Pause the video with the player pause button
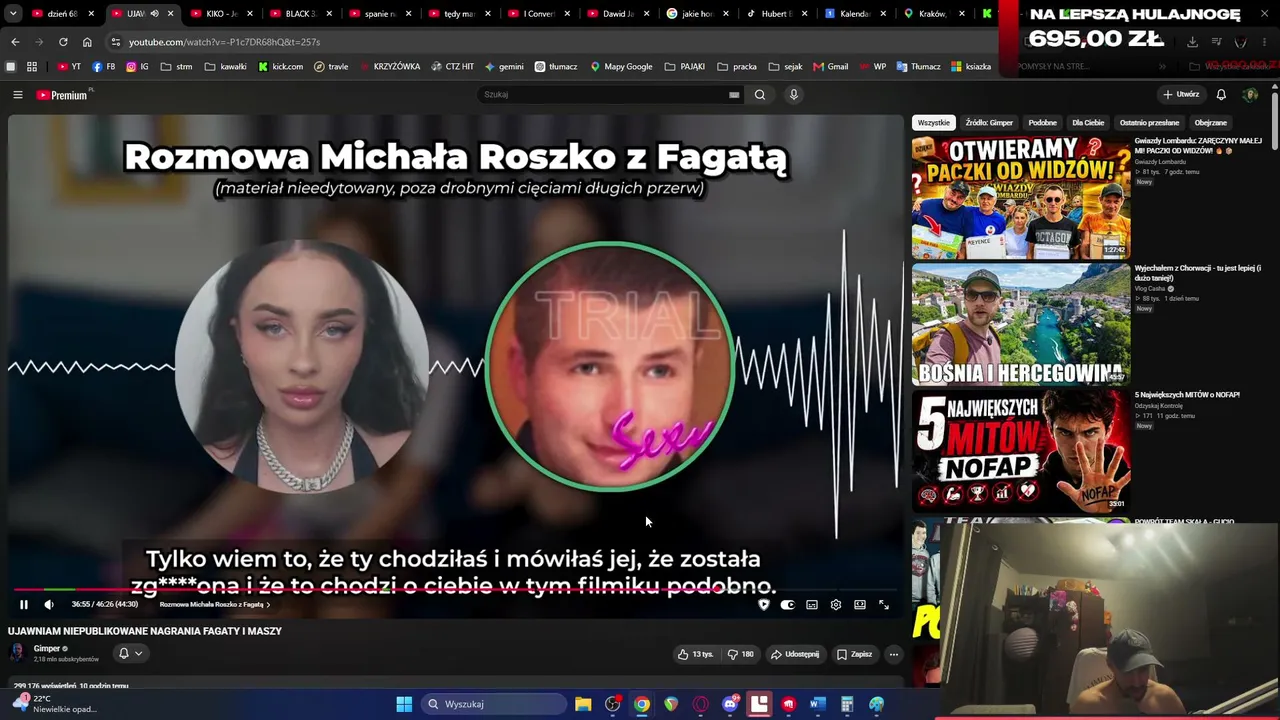The image size is (1280, 720). point(24,604)
